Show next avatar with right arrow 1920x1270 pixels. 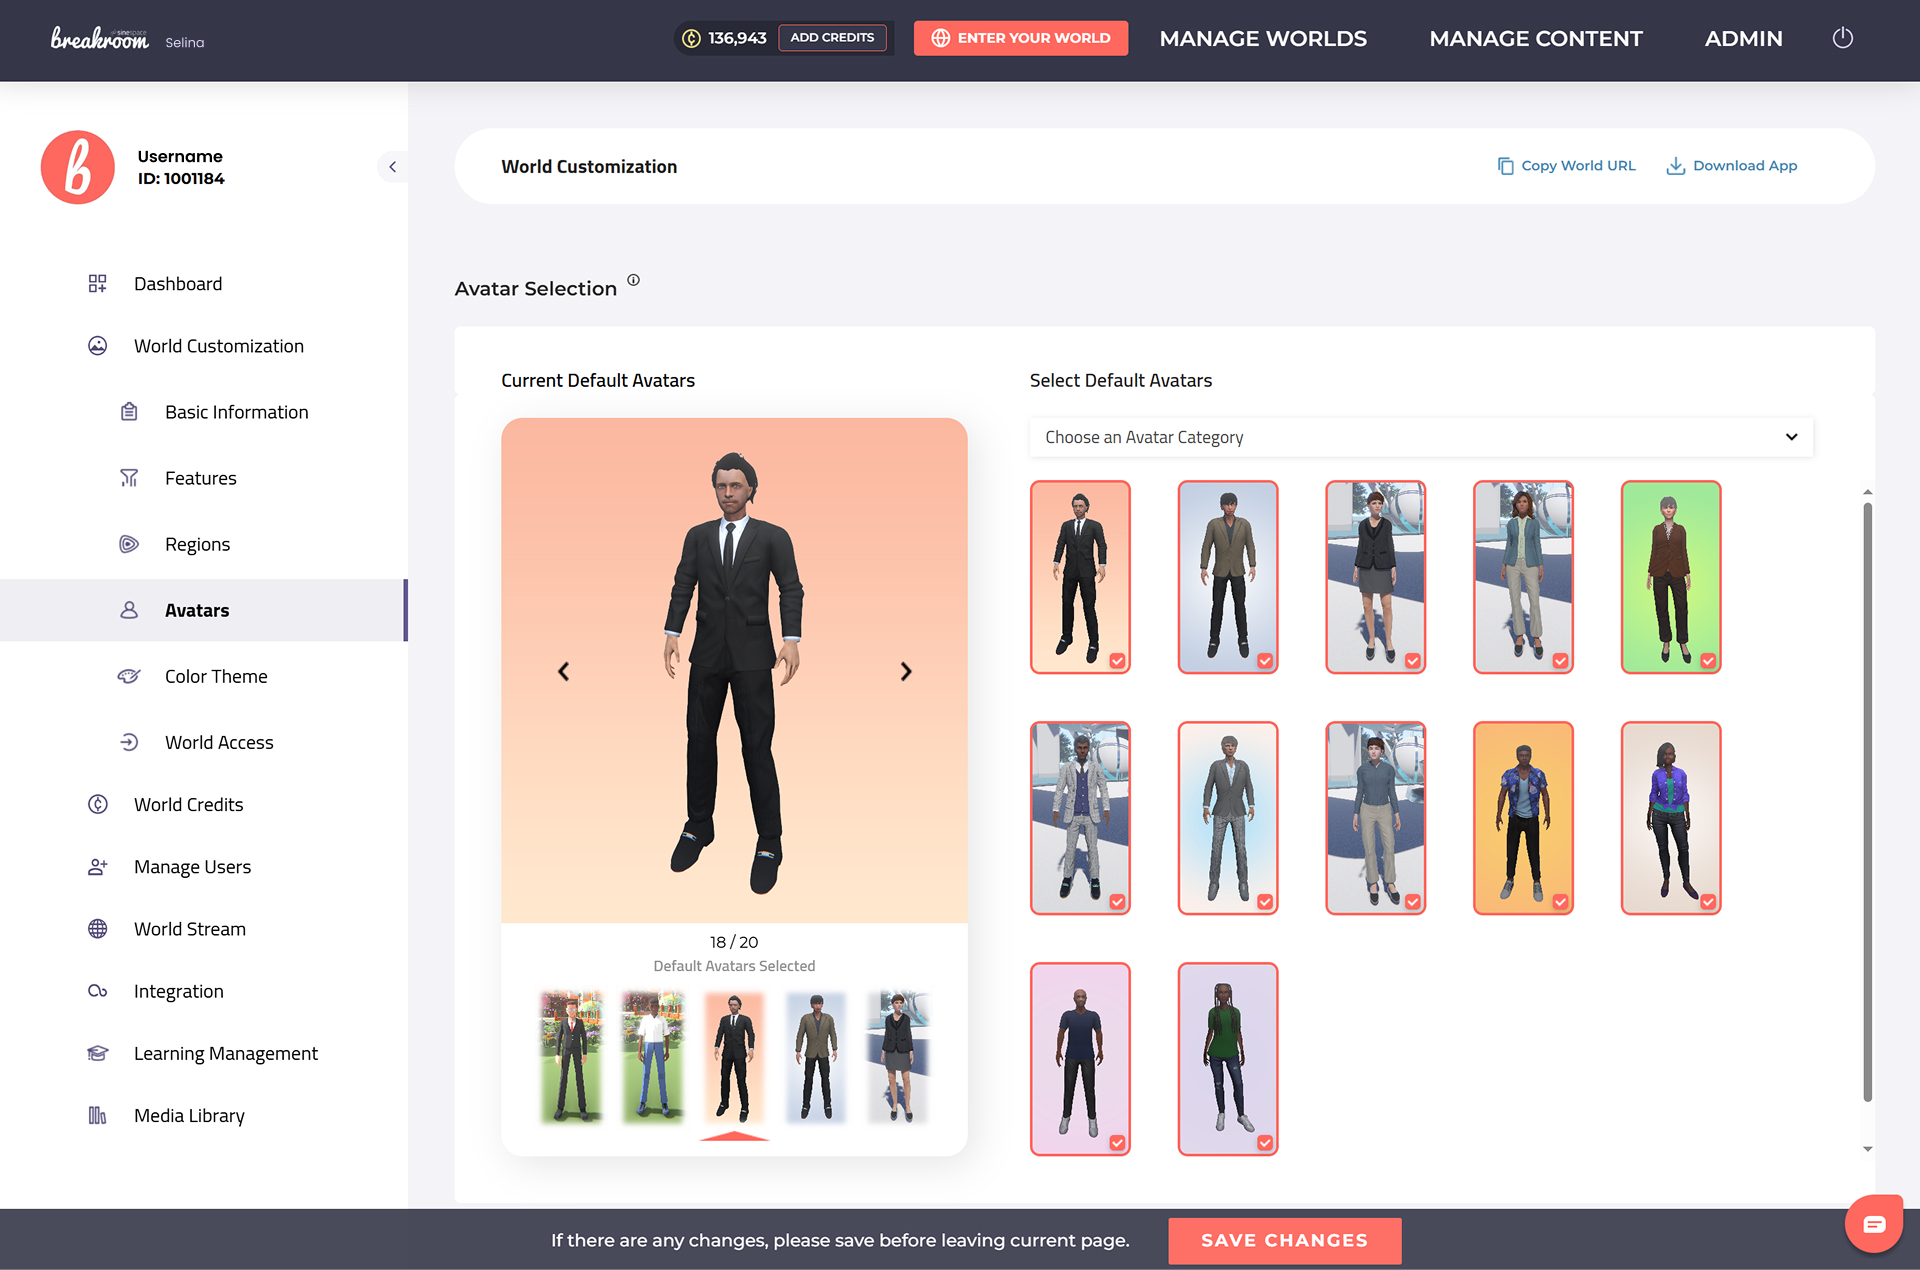point(905,671)
